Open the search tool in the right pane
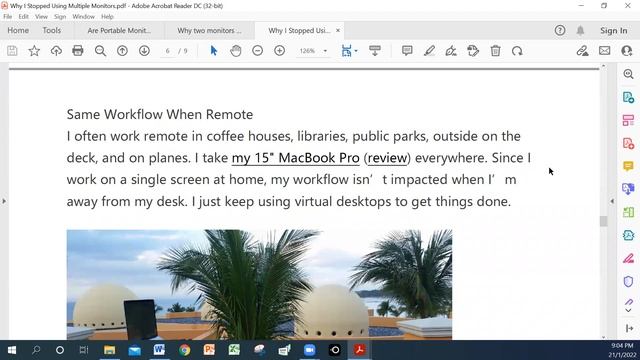This screenshot has width=640, height=360. (x=629, y=74)
